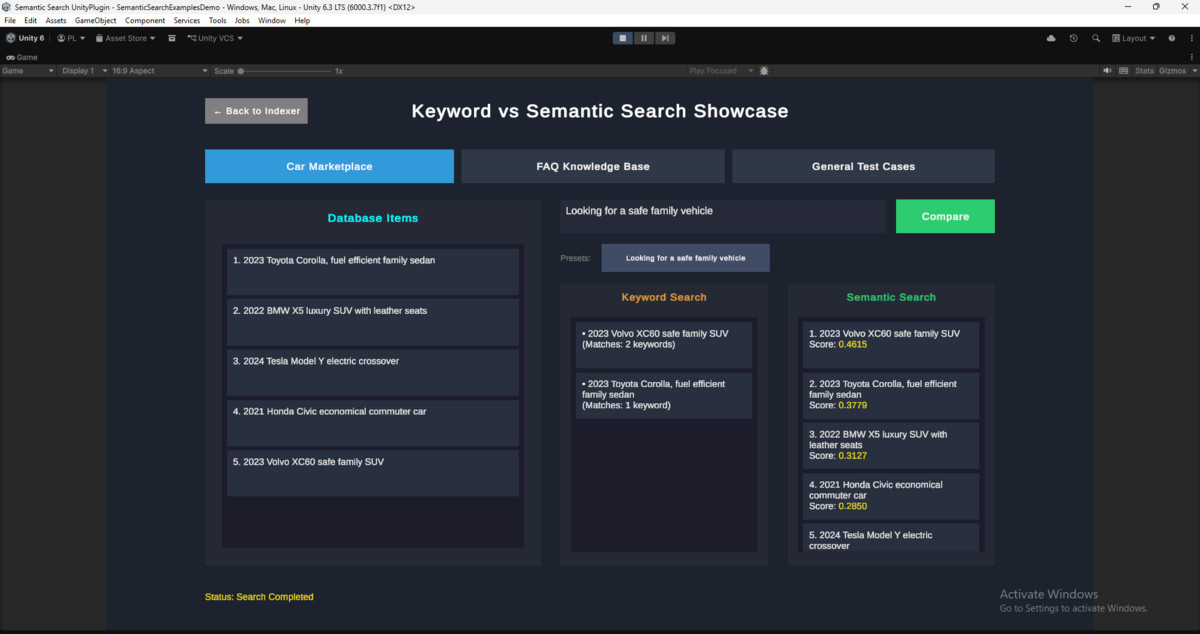Viewport: 1200px width, 634px height.
Task: Toggle the Stats overlay
Action: pyautogui.click(x=1144, y=71)
